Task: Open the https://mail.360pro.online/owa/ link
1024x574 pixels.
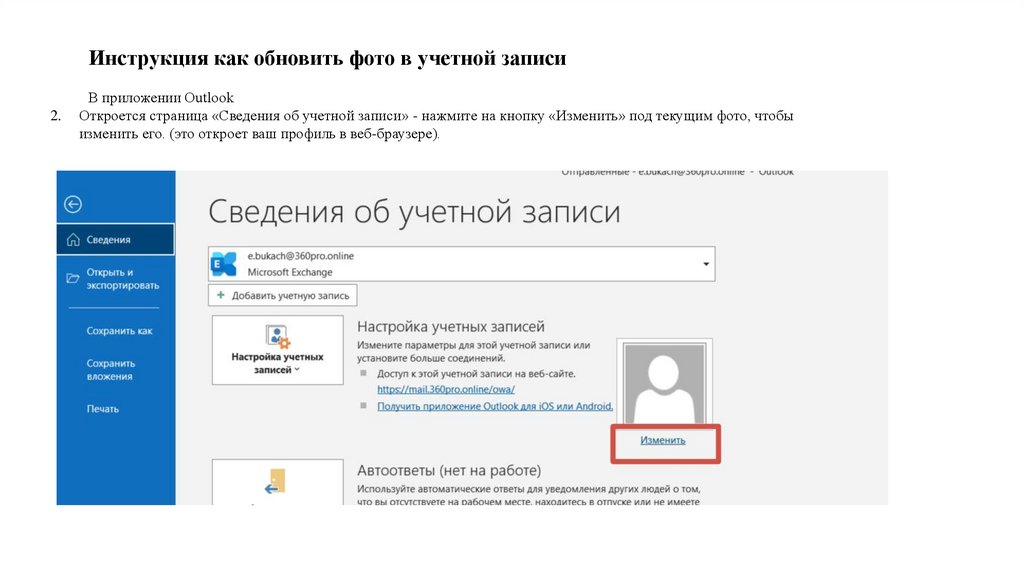Action: click(446, 389)
